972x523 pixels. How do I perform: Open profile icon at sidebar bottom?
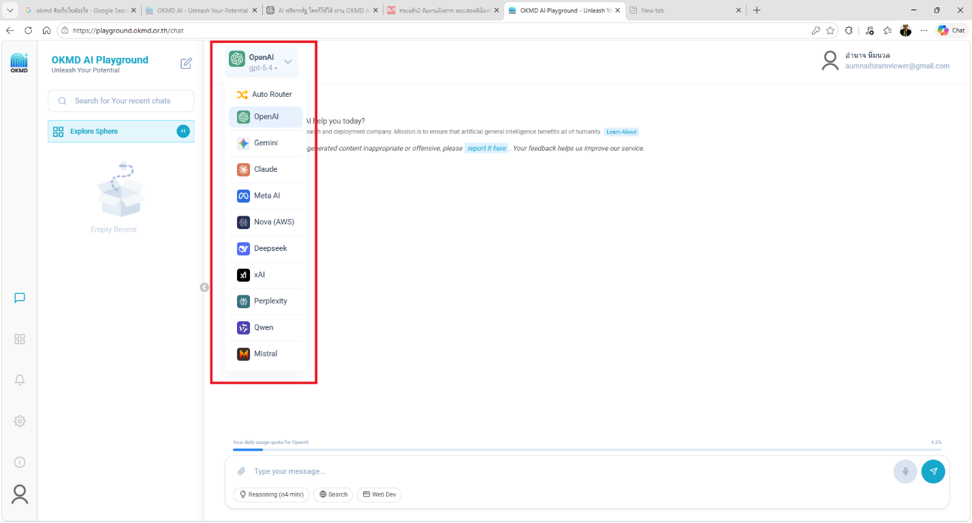[x=20, y=494]
